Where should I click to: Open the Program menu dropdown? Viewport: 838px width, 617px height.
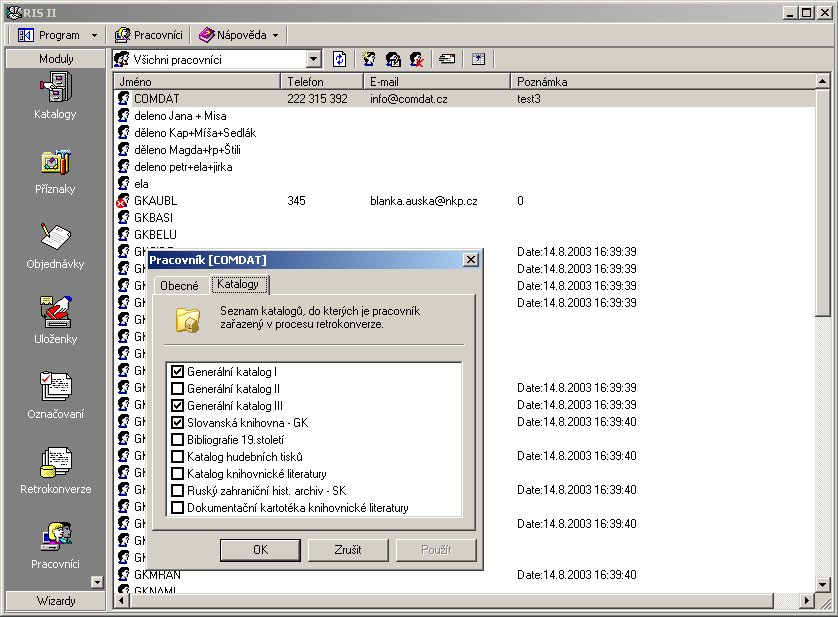(x=58, y=35)
